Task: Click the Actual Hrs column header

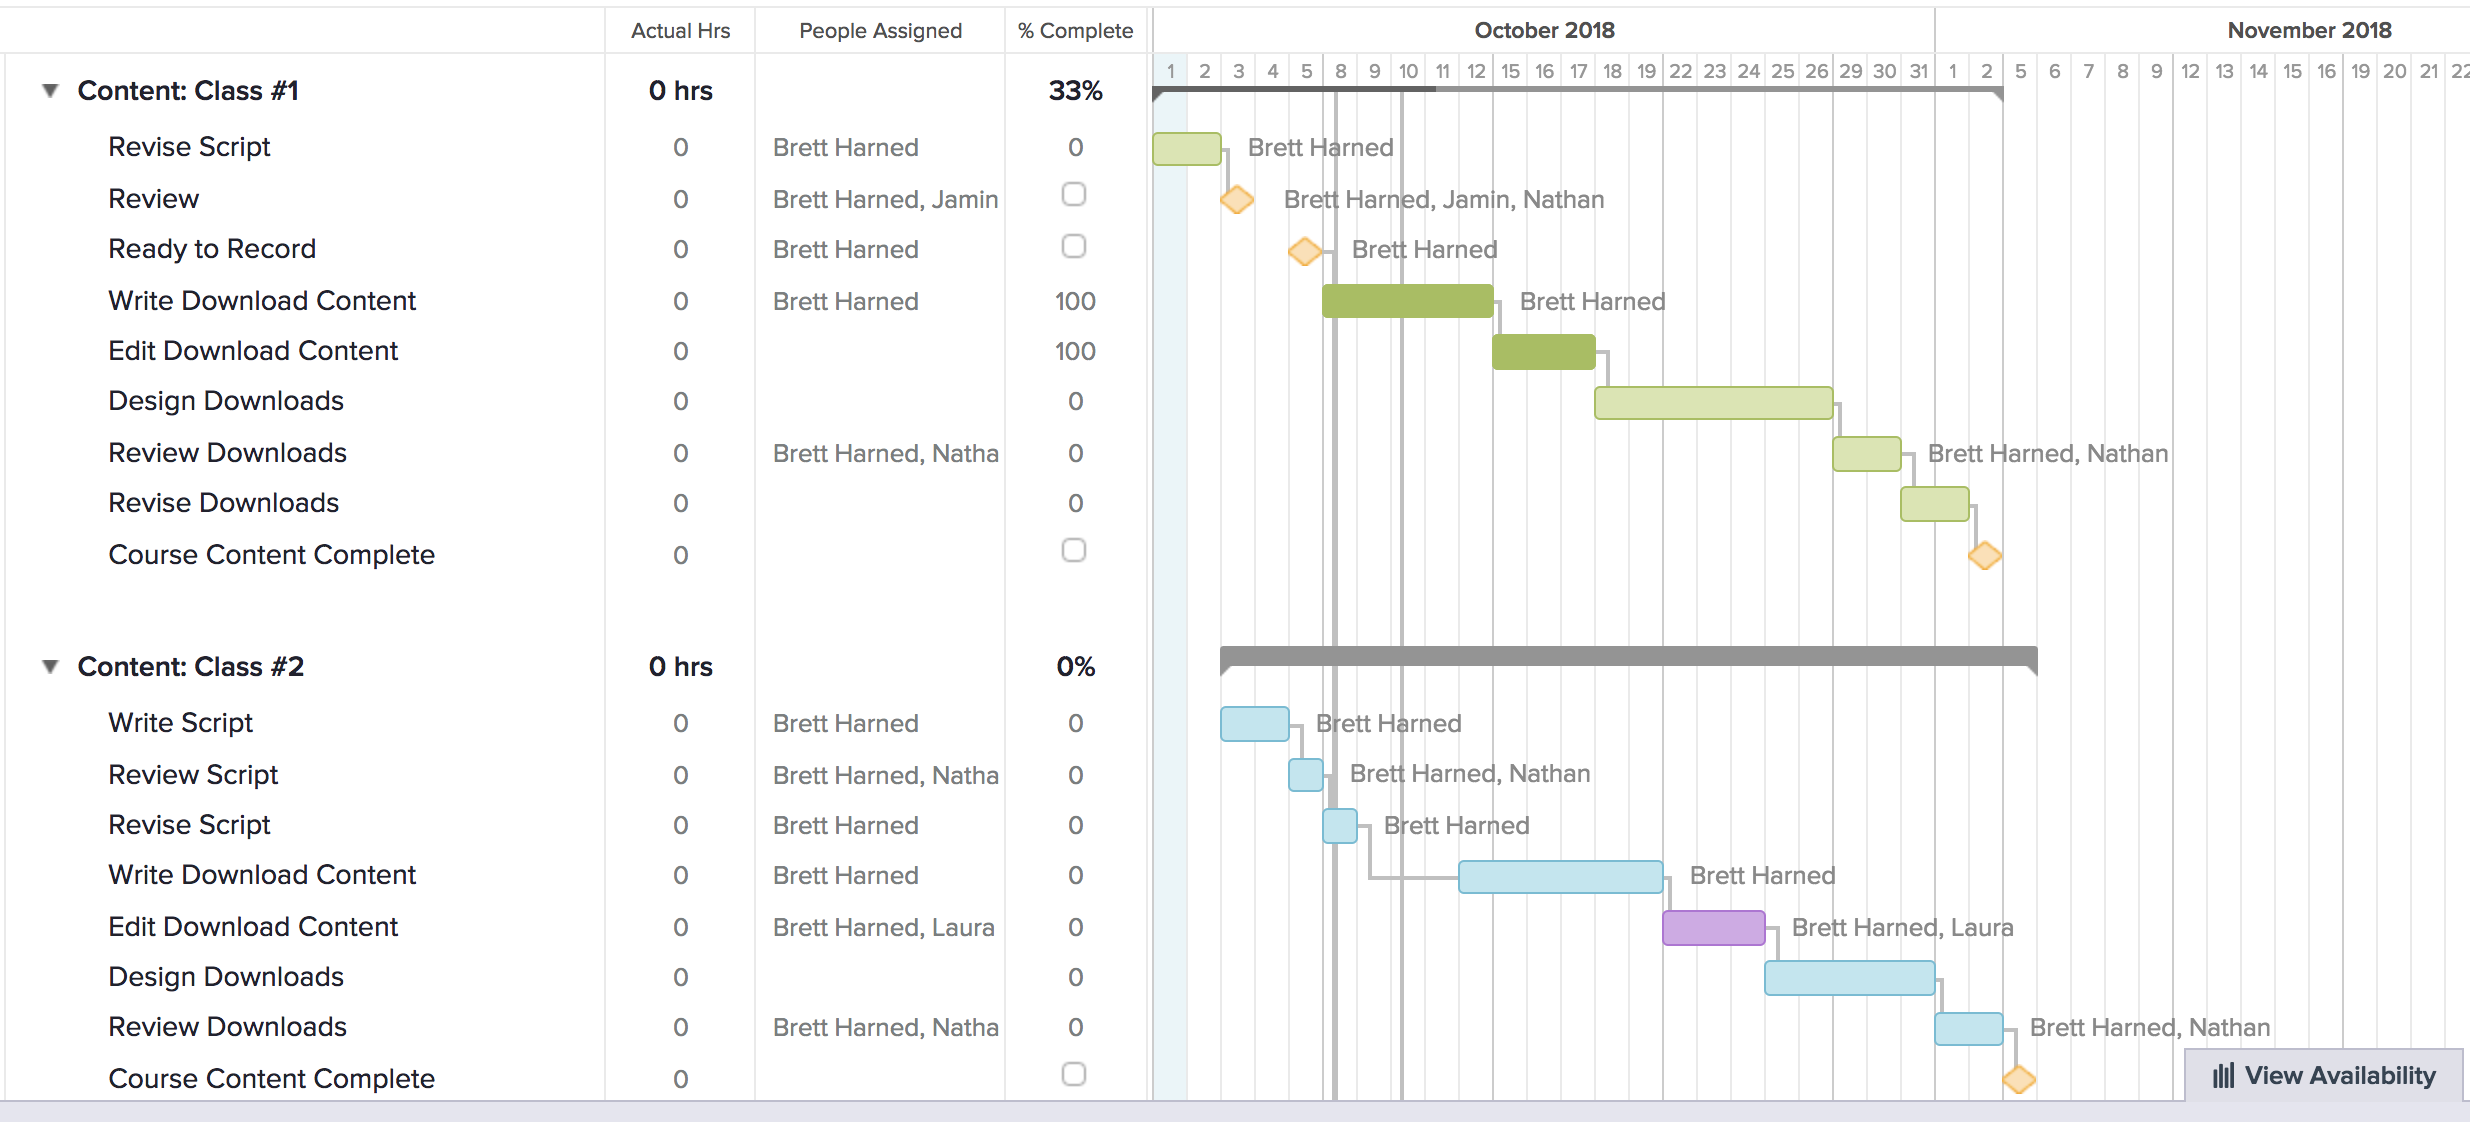Action: [x=680, y=30]
